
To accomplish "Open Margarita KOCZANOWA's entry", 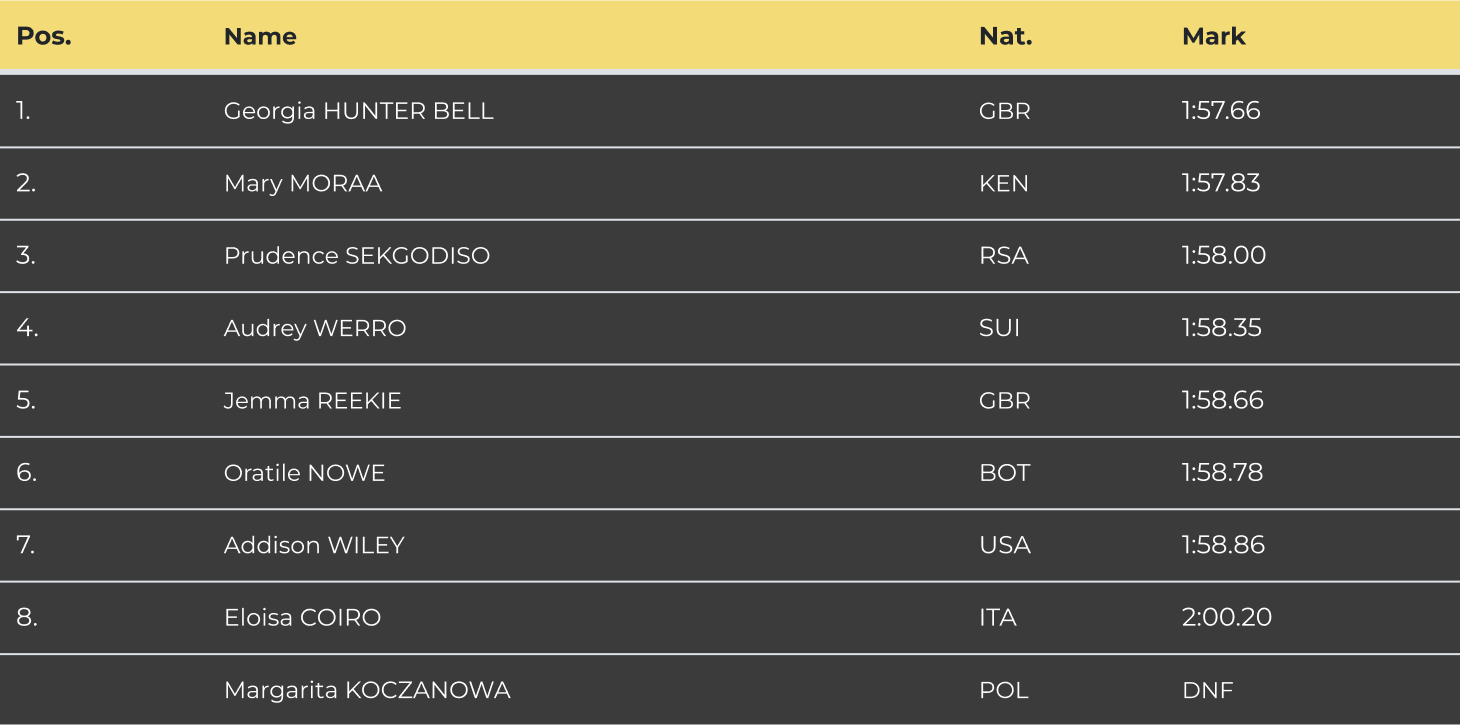I will (x=366, y=691).
